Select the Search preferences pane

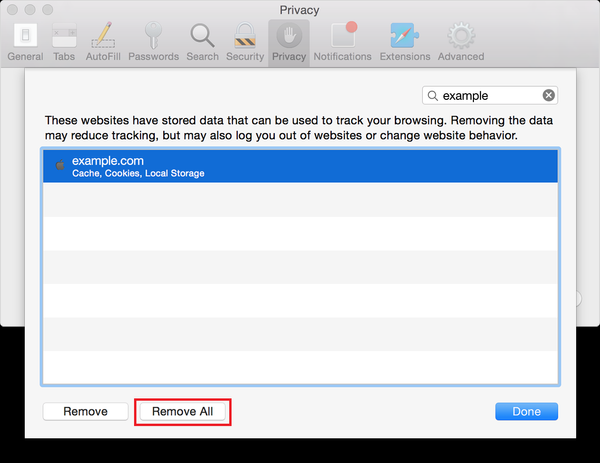[x=202, y=41]
